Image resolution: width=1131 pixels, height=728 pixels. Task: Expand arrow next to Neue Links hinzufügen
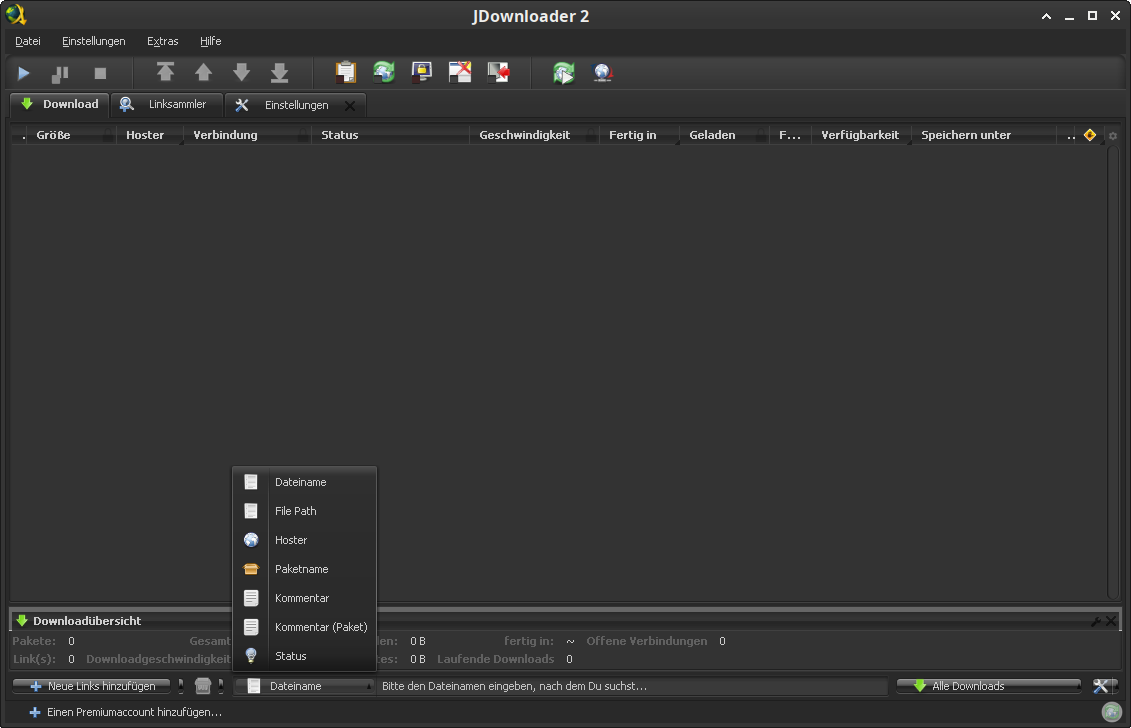point(180,686)
